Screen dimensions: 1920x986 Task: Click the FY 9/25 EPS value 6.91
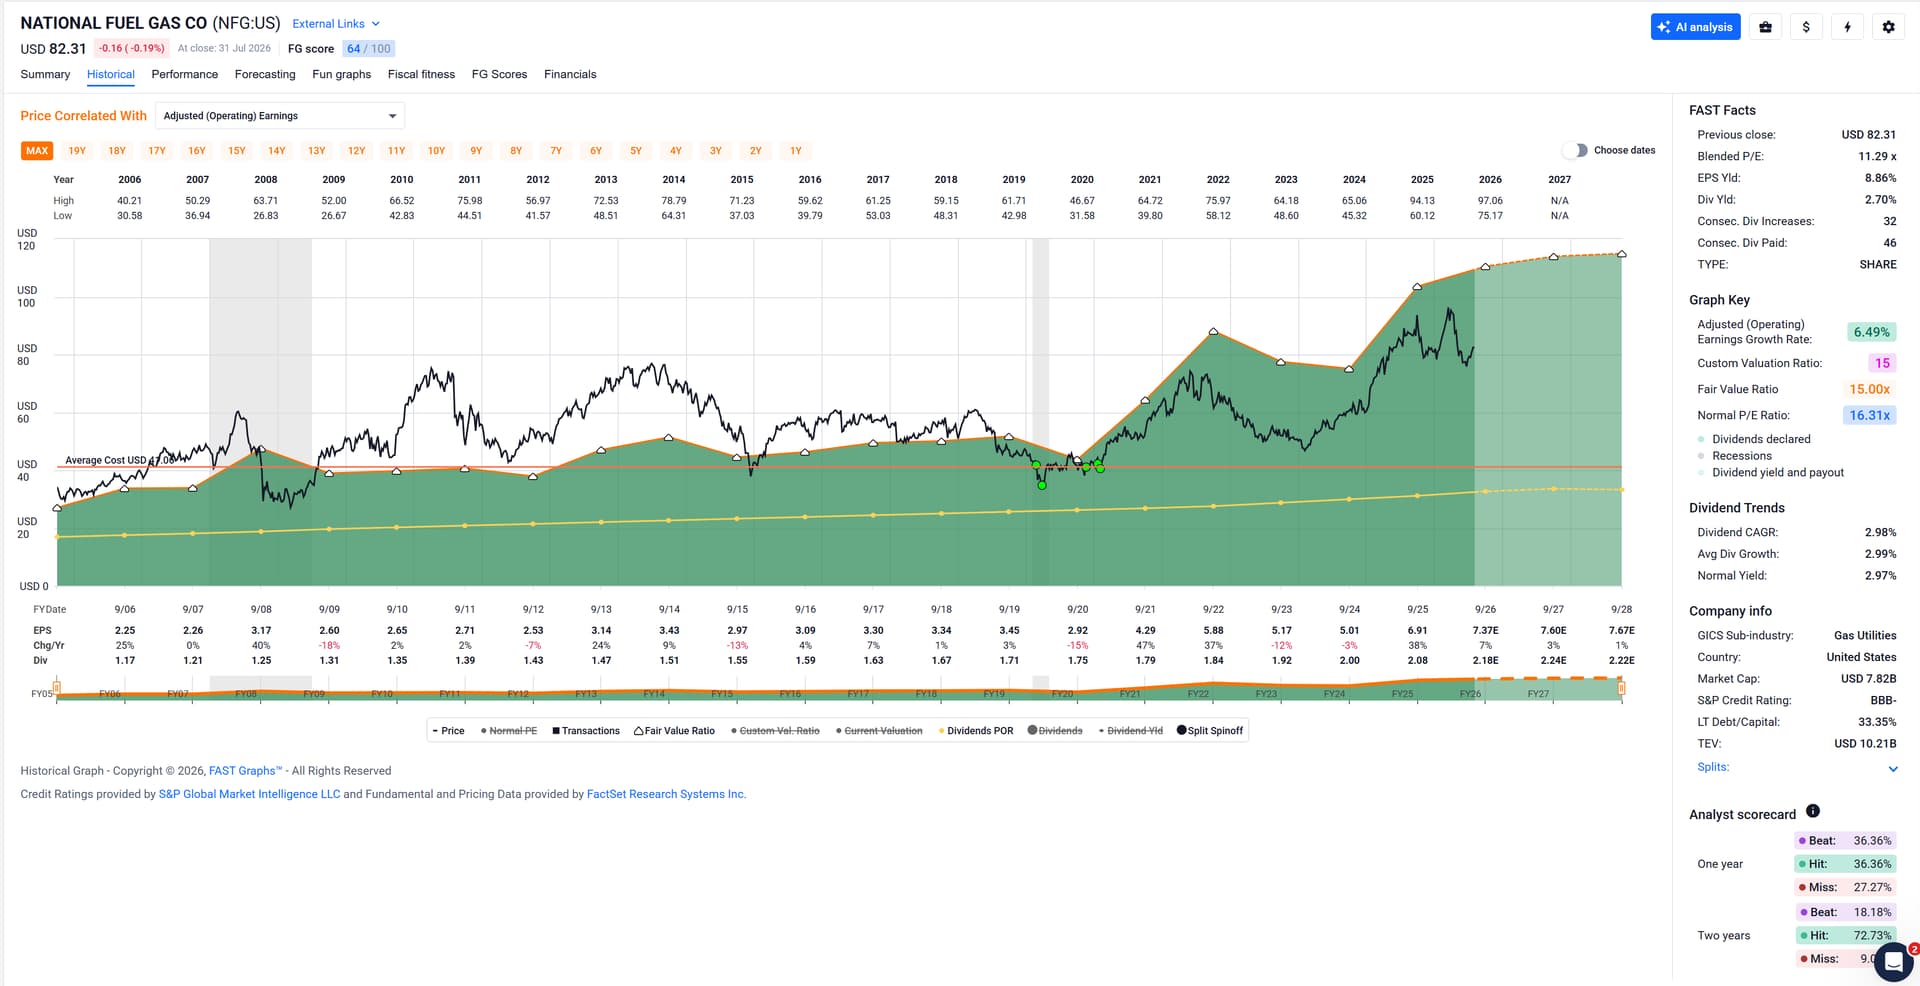pyautogui.click(x=1417, y=631)
